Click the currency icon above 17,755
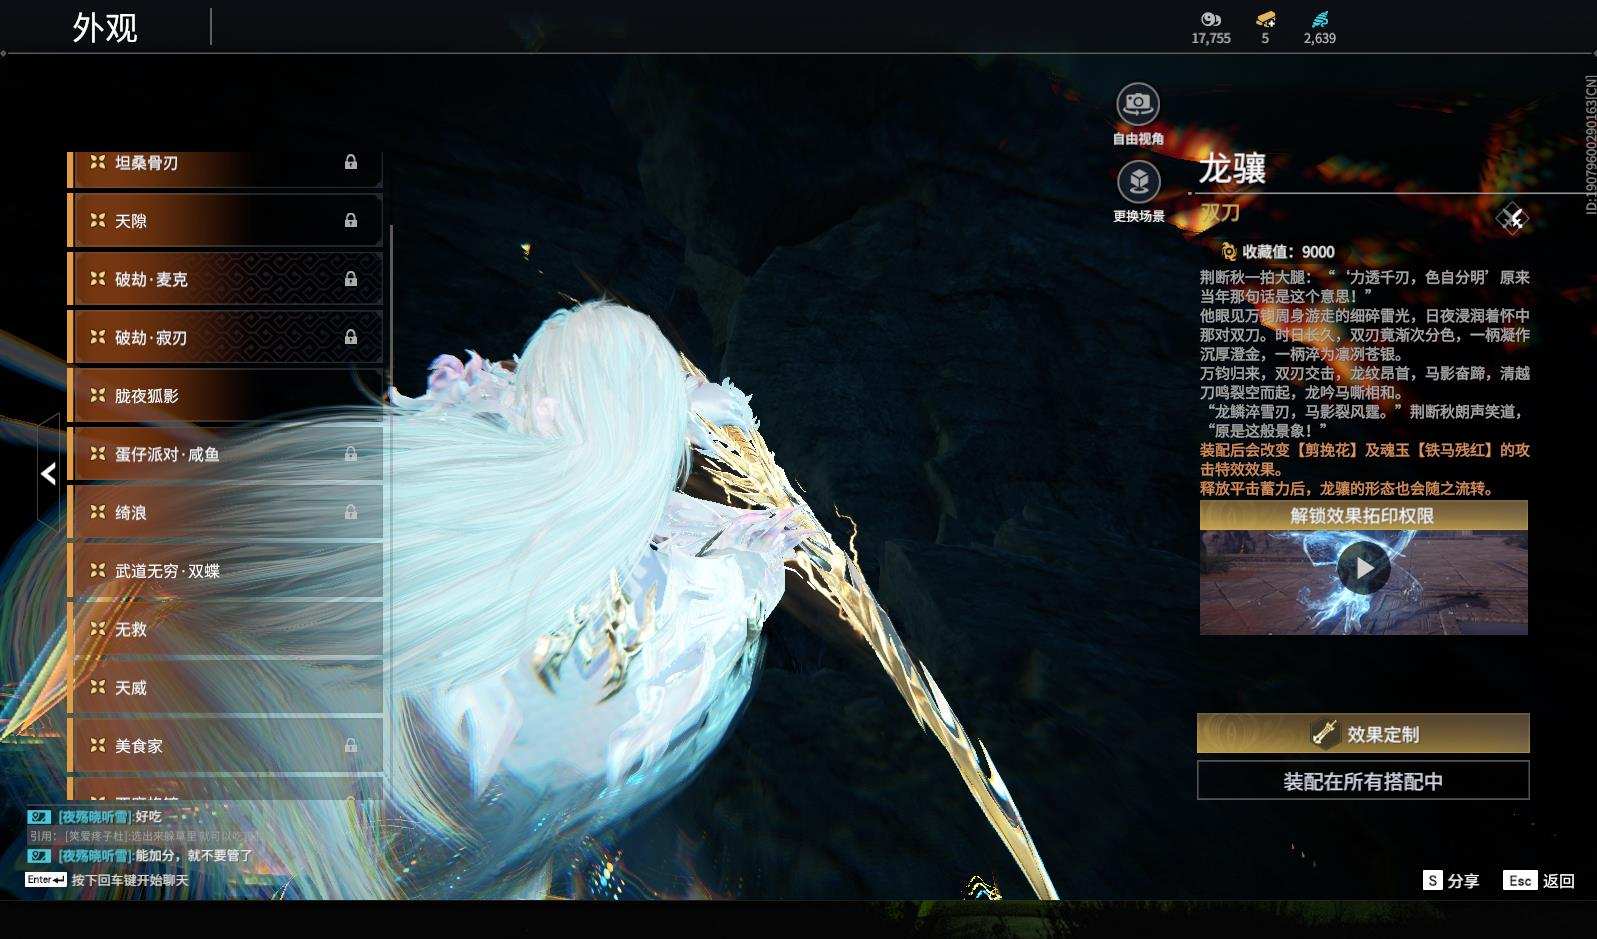This screenshot has height=939, width=1597. pyautogui.click(x=1211, y=19)
